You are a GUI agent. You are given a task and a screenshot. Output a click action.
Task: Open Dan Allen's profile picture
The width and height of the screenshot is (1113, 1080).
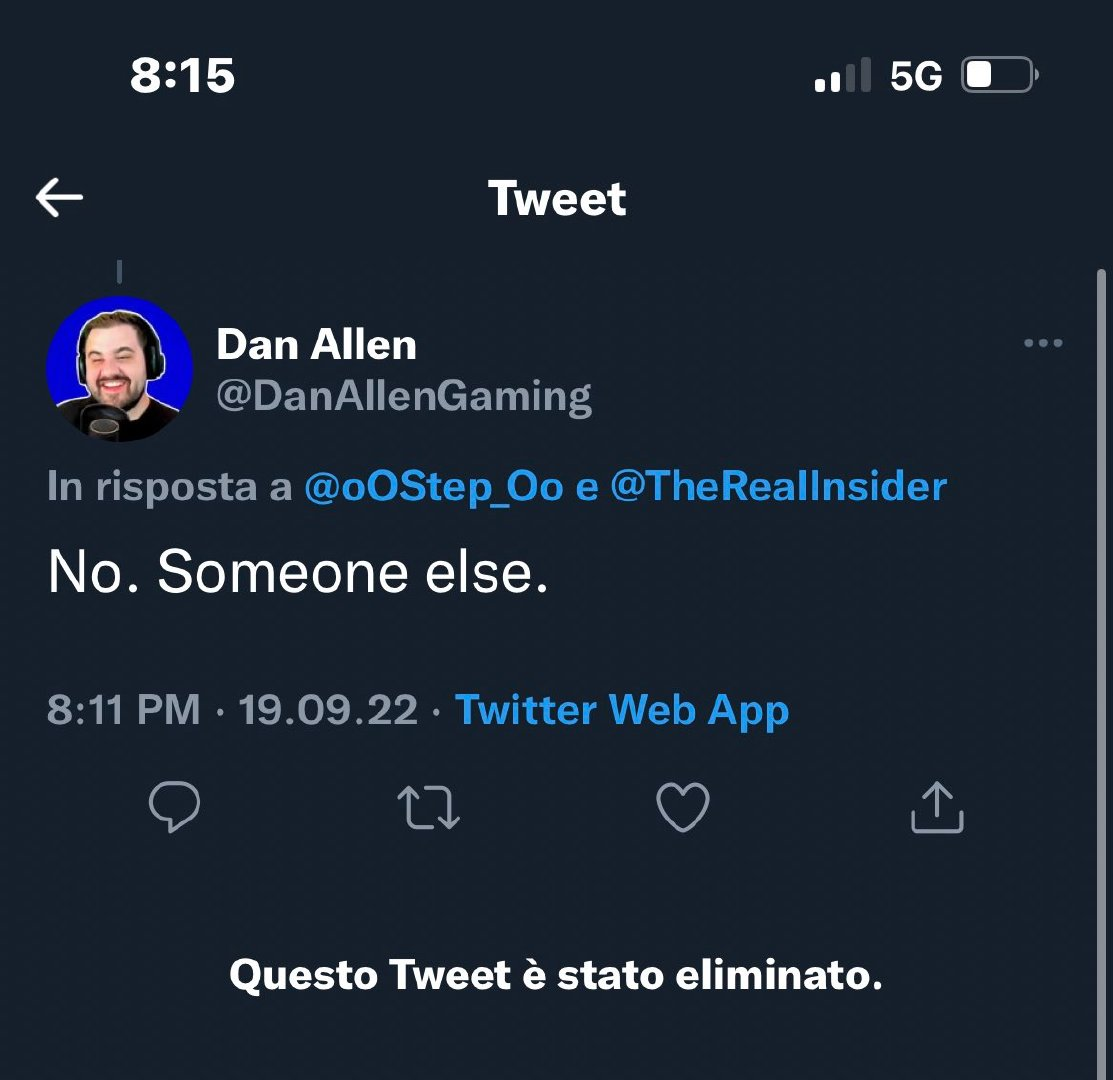120,370
